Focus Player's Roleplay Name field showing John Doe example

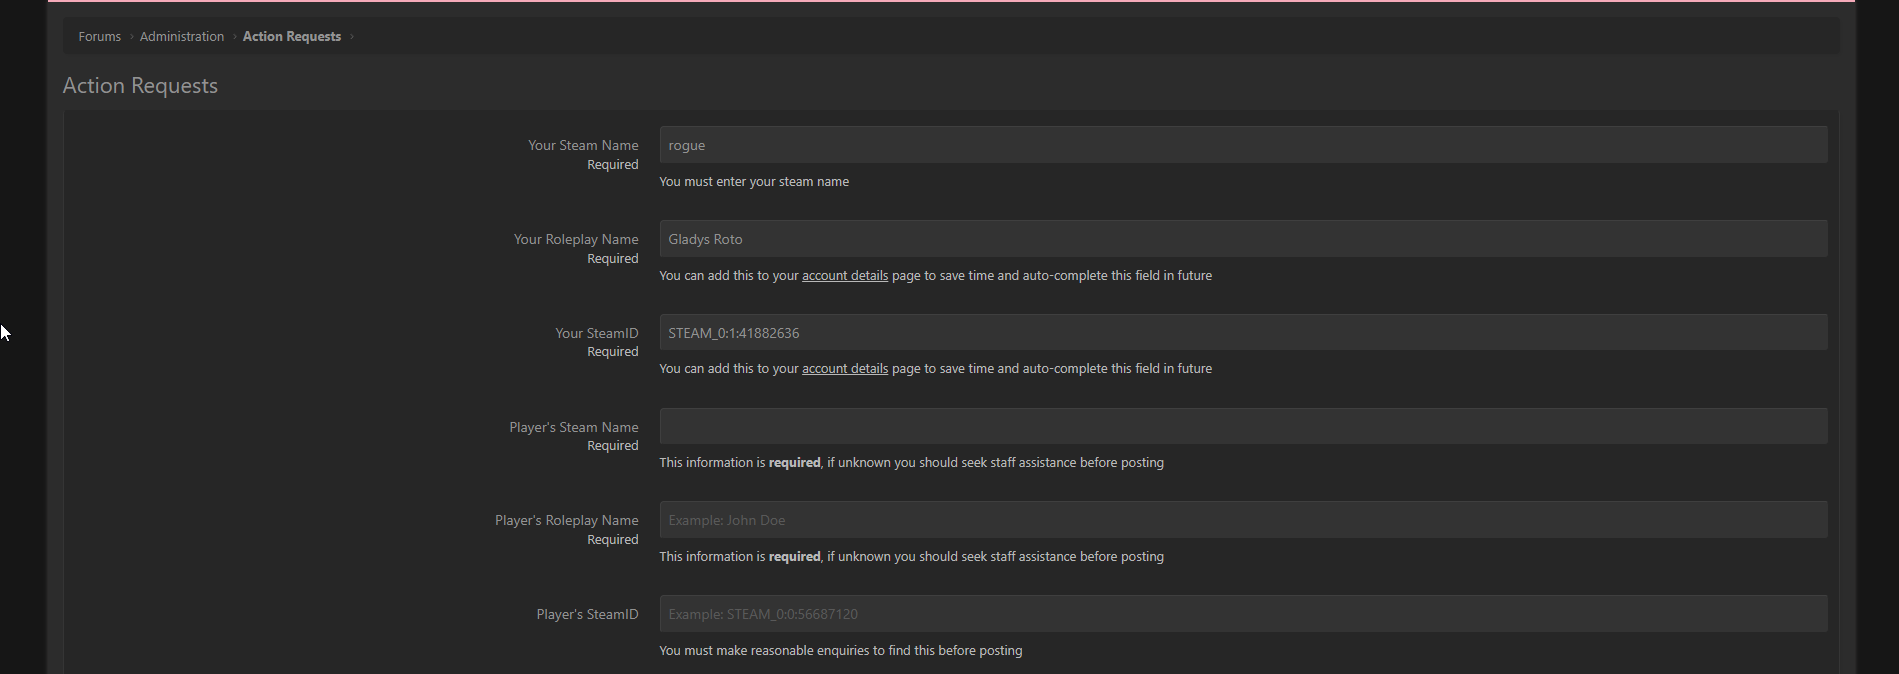coord(1242,520)
